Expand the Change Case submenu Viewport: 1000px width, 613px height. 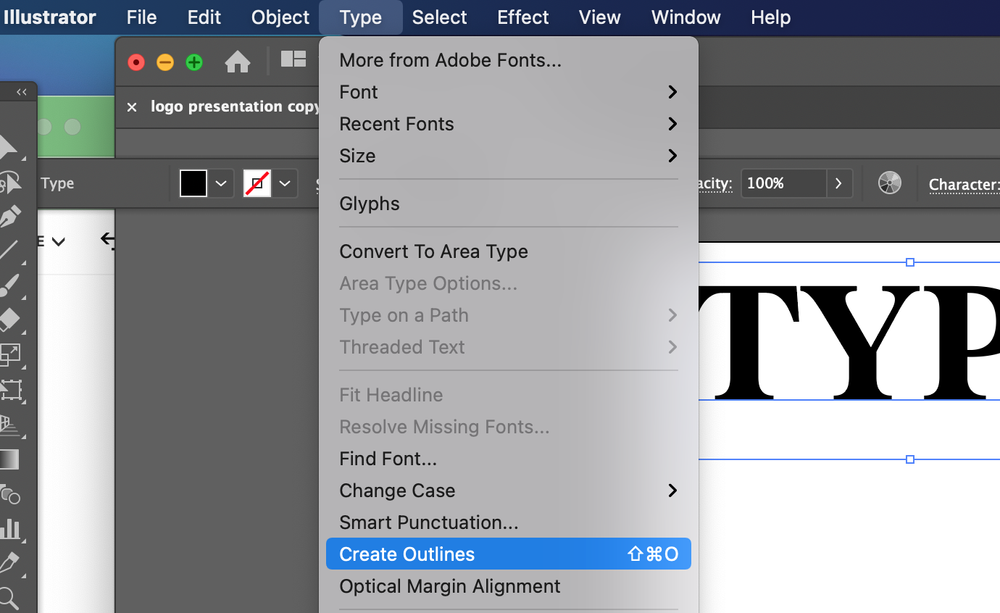(508, 491)
